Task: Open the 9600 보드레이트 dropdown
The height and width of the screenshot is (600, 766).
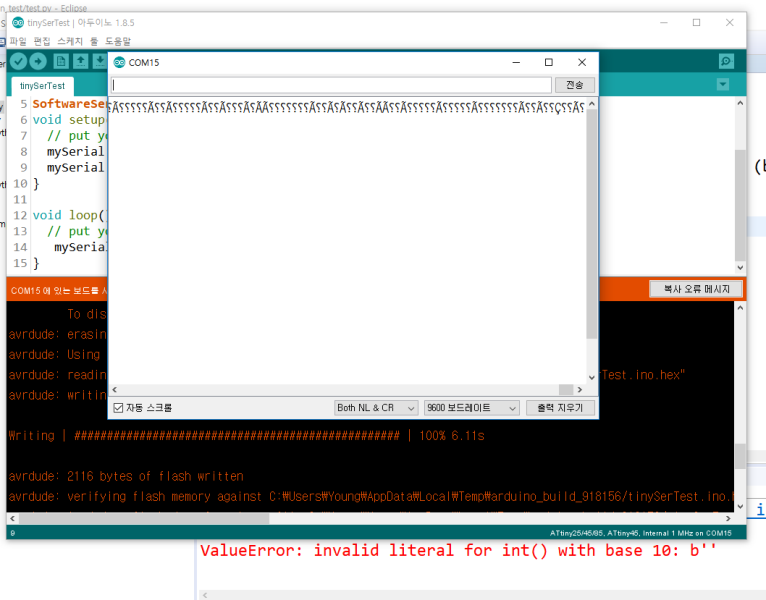Action: click(x=471, y=407)
